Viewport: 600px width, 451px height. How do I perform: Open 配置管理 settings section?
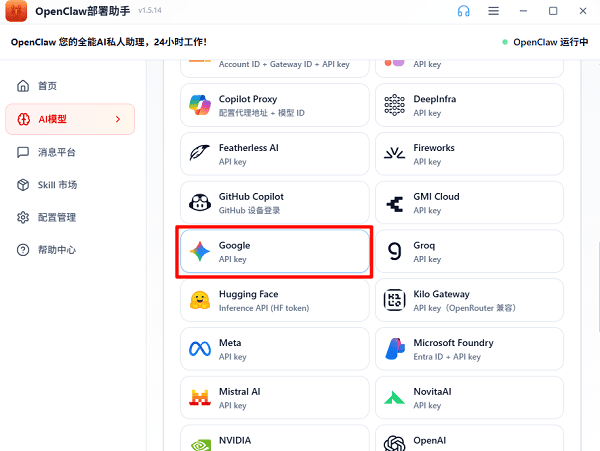pos(57,217)
